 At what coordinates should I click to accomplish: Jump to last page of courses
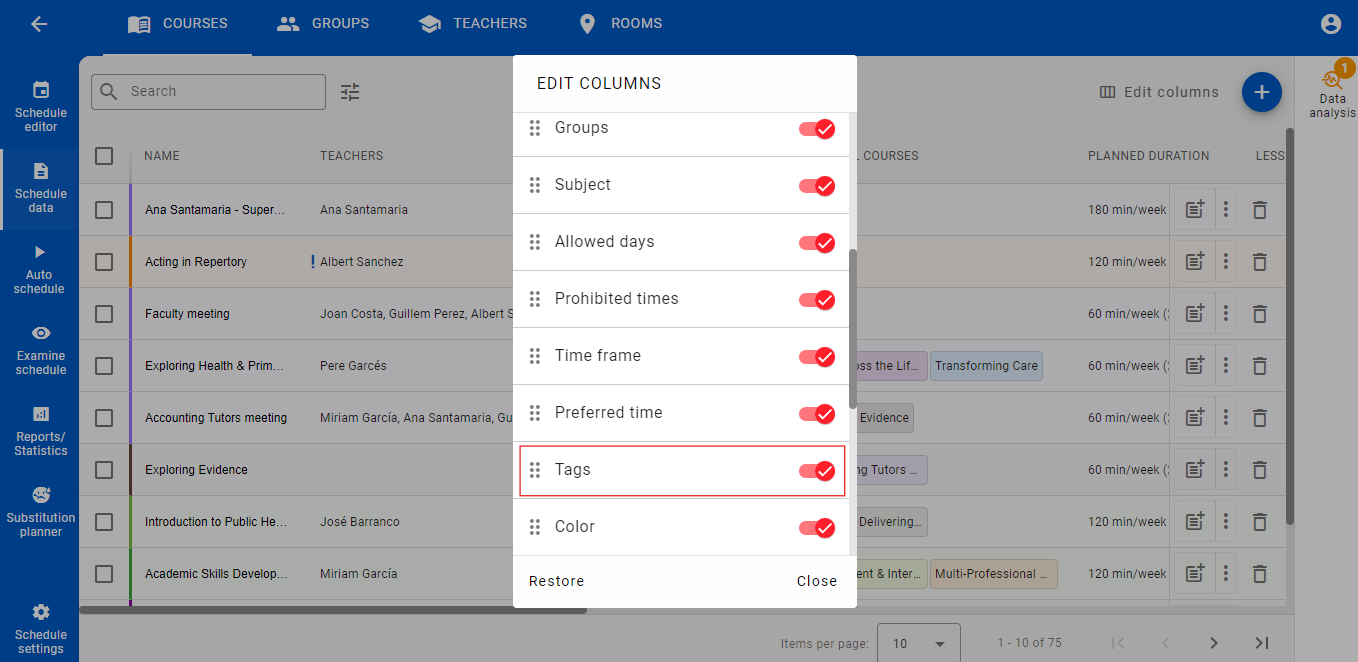point(1261,643)
